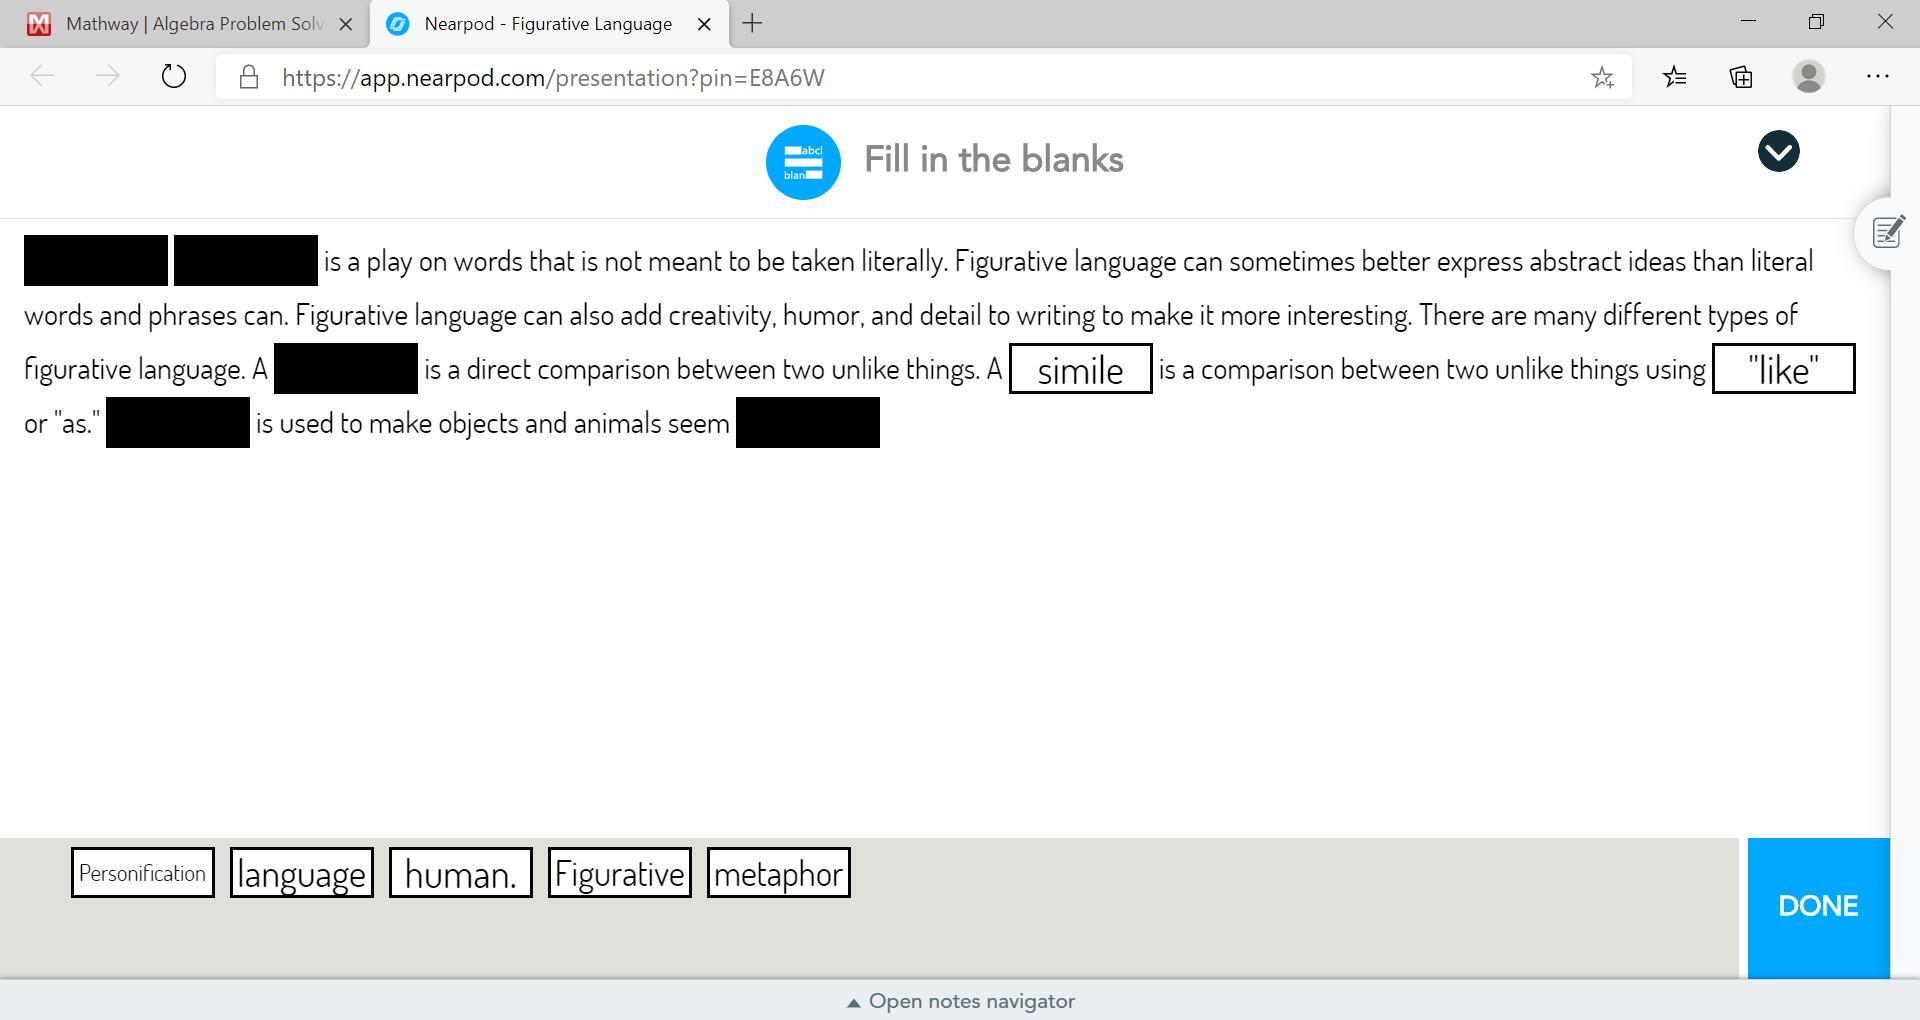
Task: Open notes navigator expander
Action: [960, 1001]
